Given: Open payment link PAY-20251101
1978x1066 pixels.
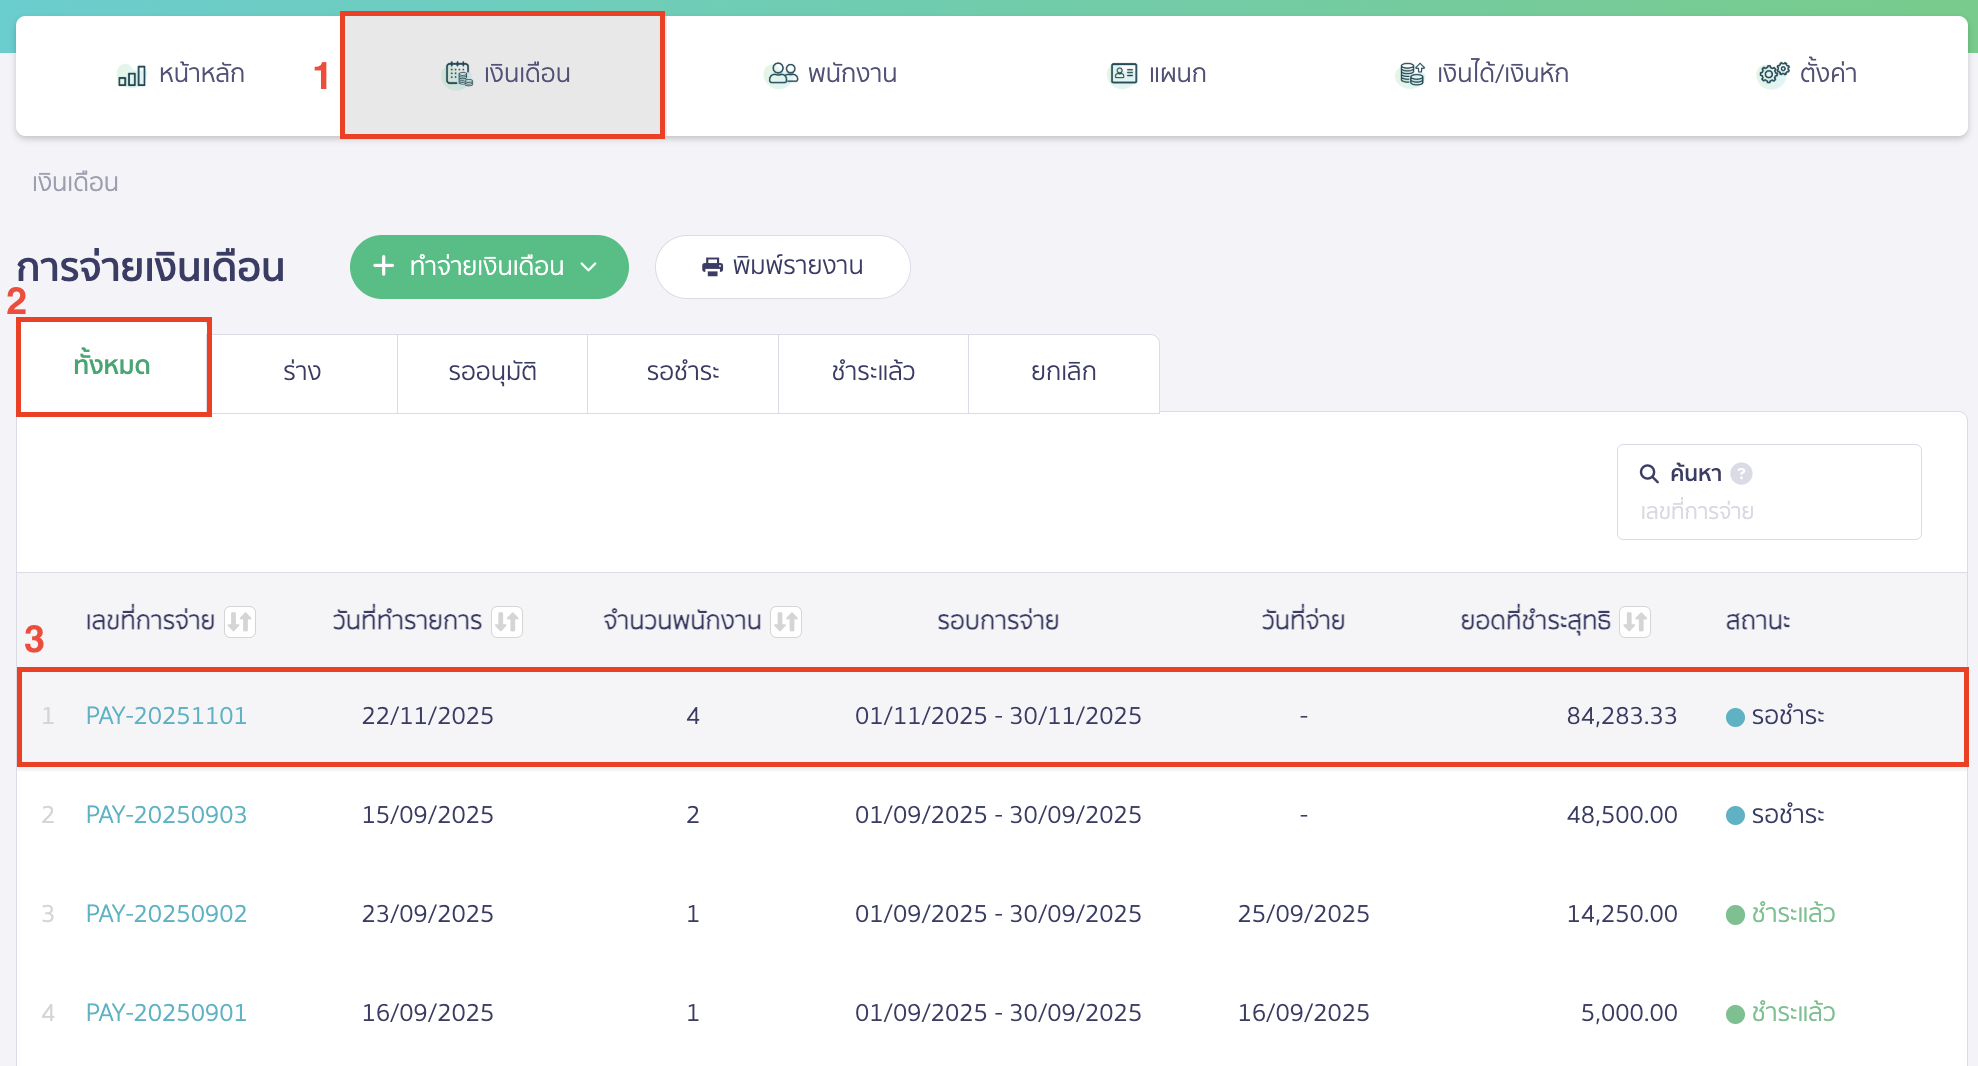Looking at the screenshot, I should tap(166, 716).
